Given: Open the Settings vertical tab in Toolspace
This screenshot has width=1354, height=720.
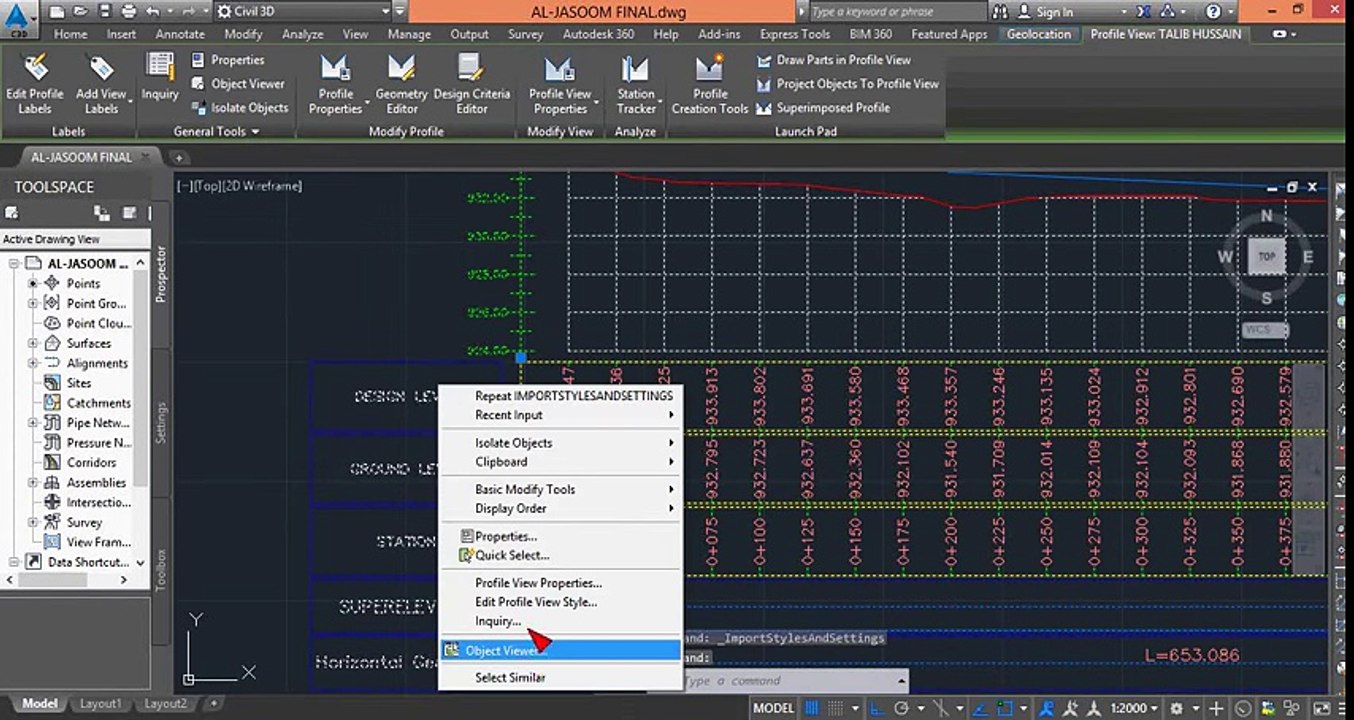Looking at the screenshot, I should 161,423.
